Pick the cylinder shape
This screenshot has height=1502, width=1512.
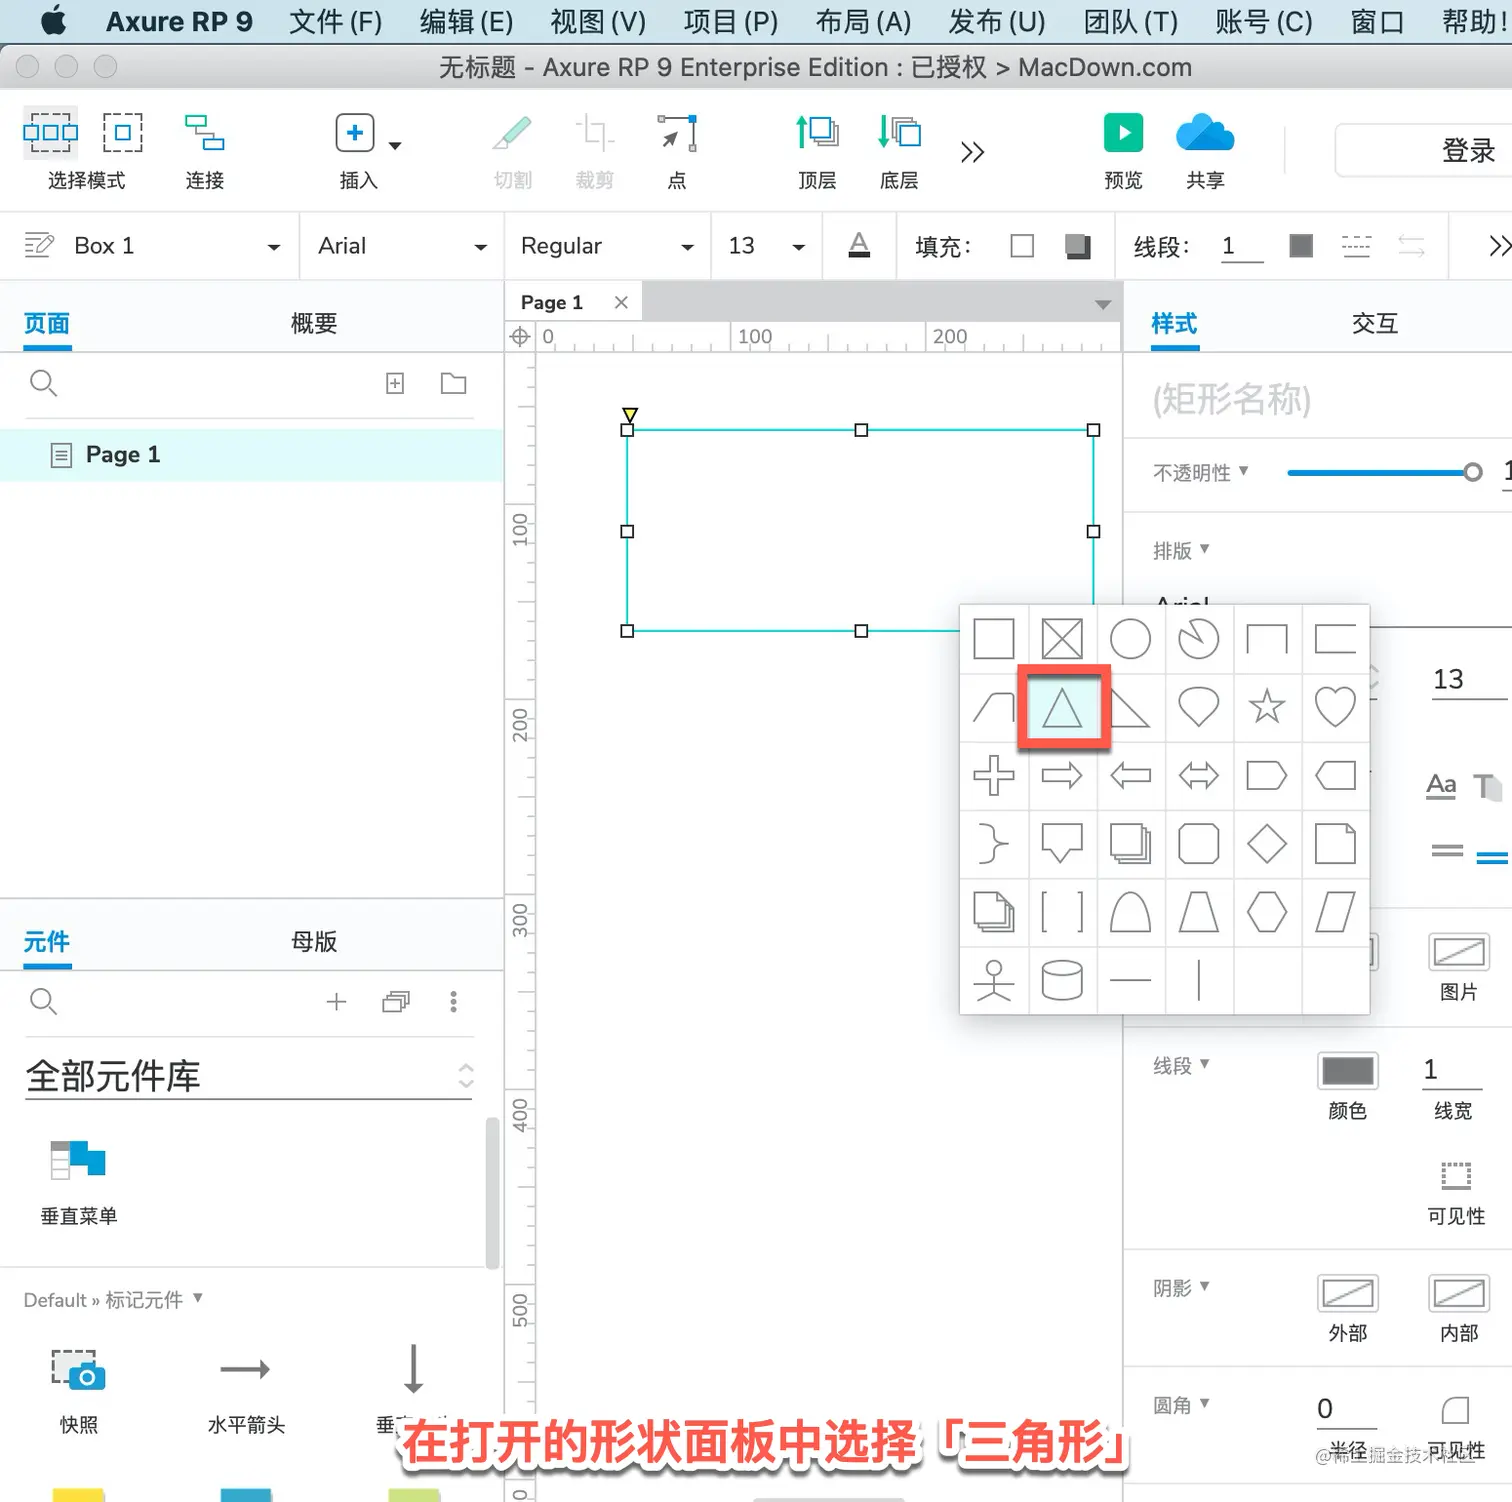tap(1062, 980)
